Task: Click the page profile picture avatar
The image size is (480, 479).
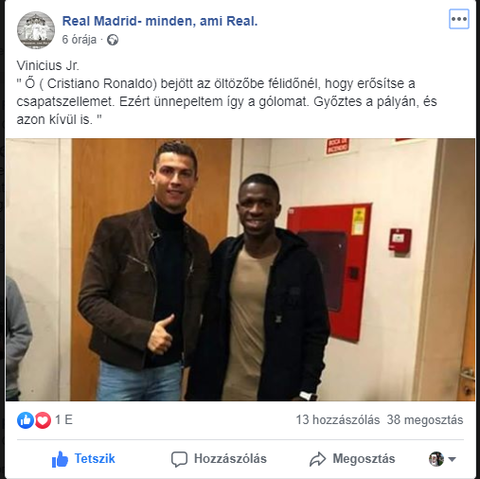Action: [x=36, y=30]
